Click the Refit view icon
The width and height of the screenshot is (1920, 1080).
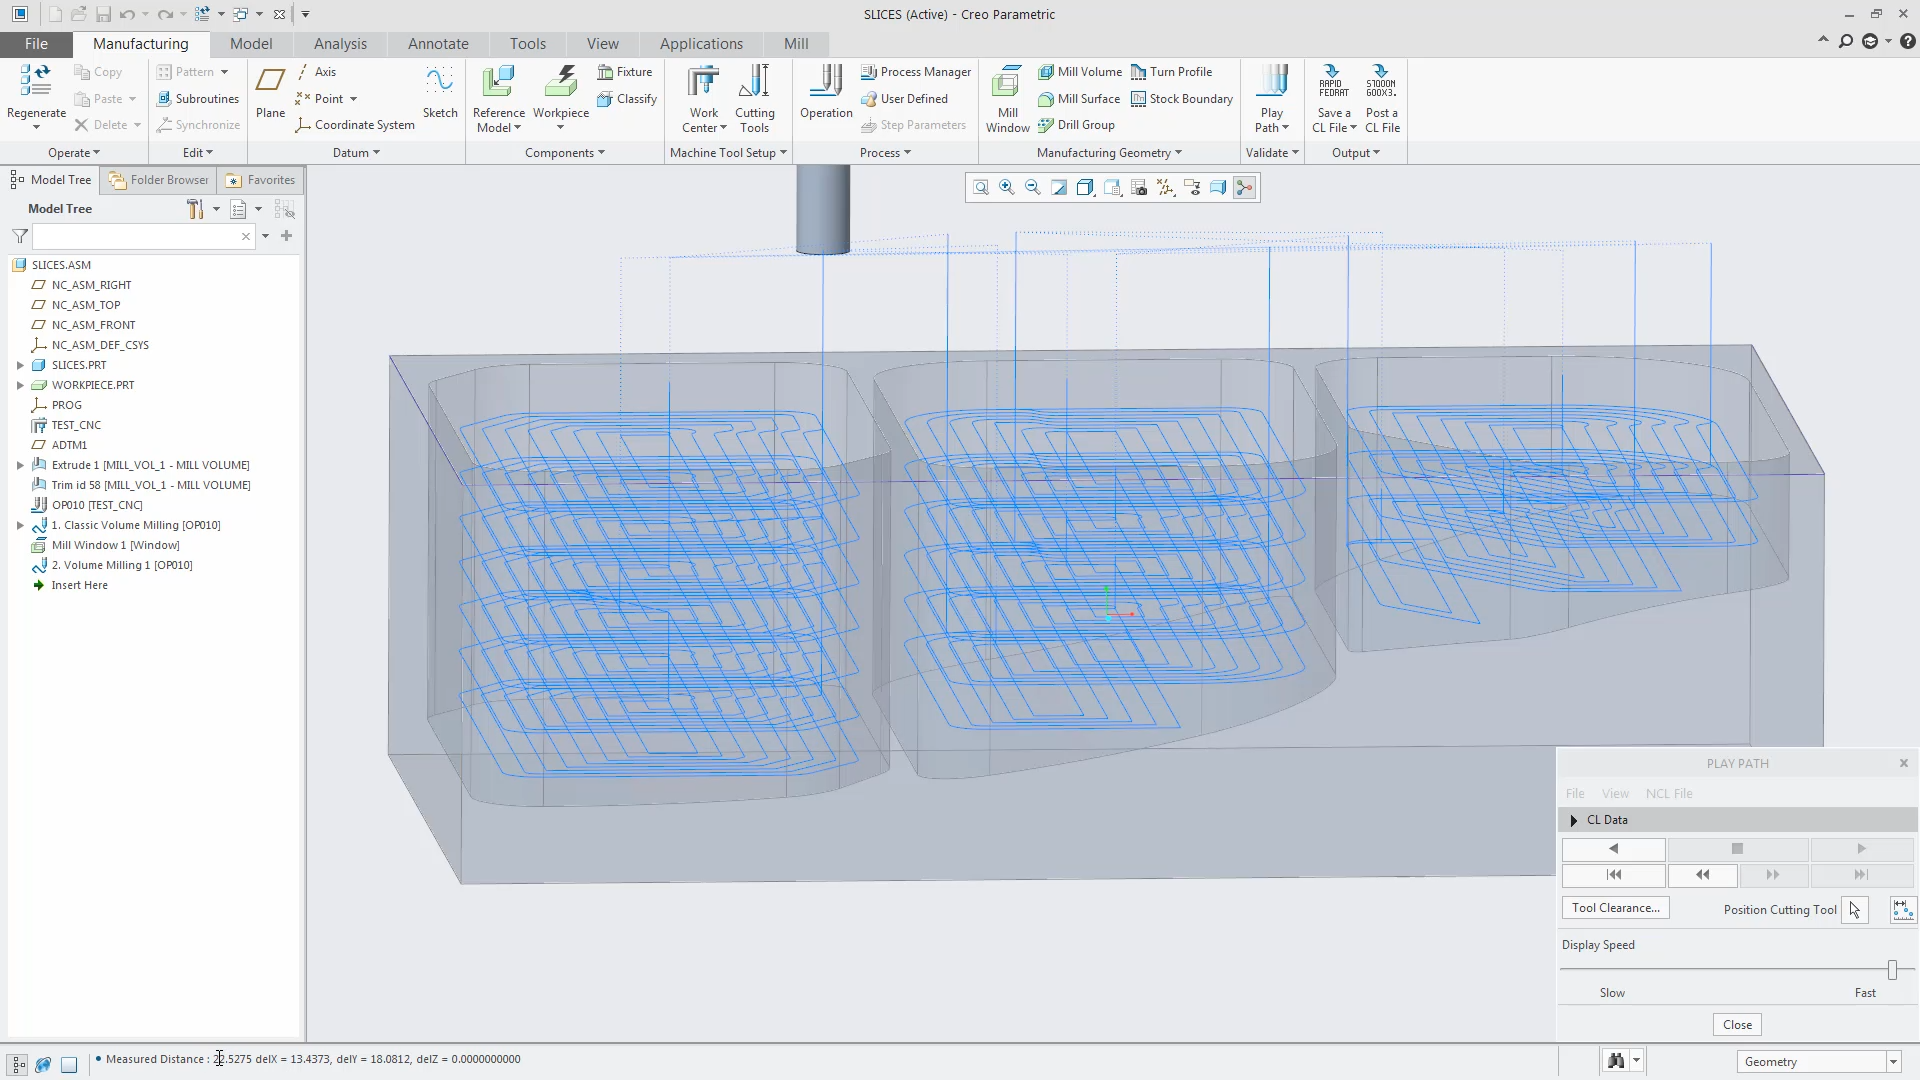[981, 188]
